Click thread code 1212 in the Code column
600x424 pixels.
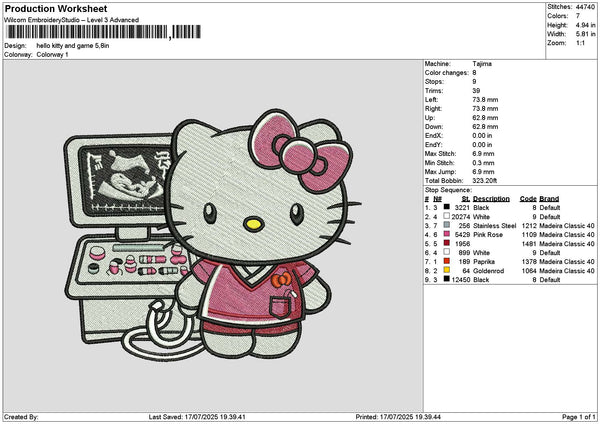click(529, 226)
